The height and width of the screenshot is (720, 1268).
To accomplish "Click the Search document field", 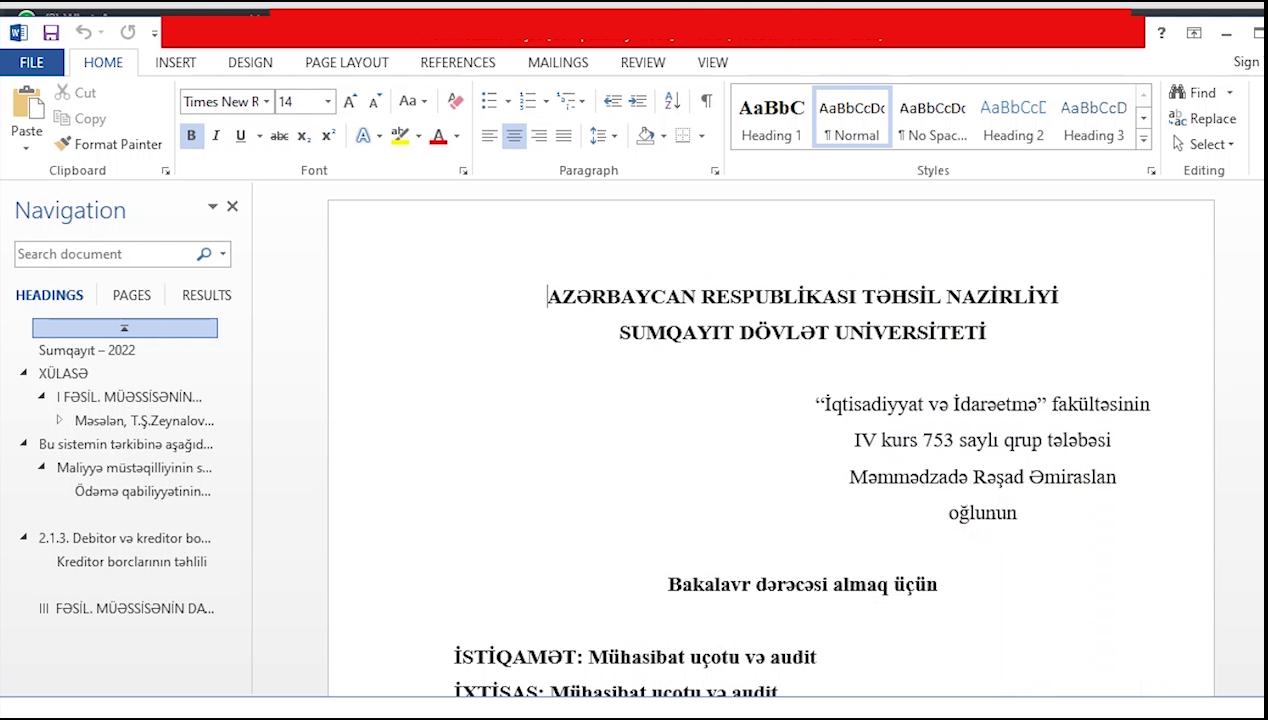I will click(103, 254).
